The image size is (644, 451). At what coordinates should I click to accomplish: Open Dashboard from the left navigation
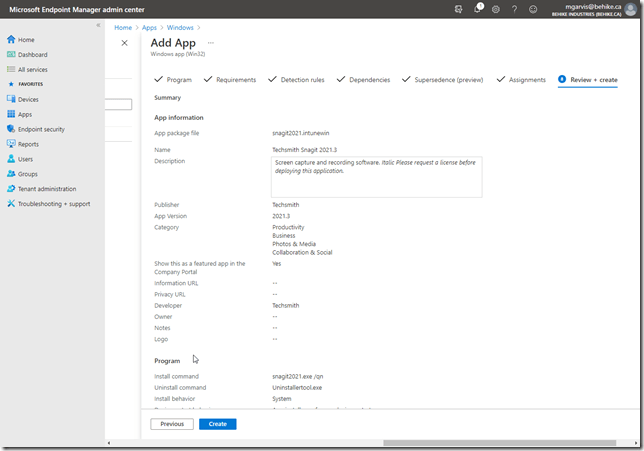[x=10, y=55]
